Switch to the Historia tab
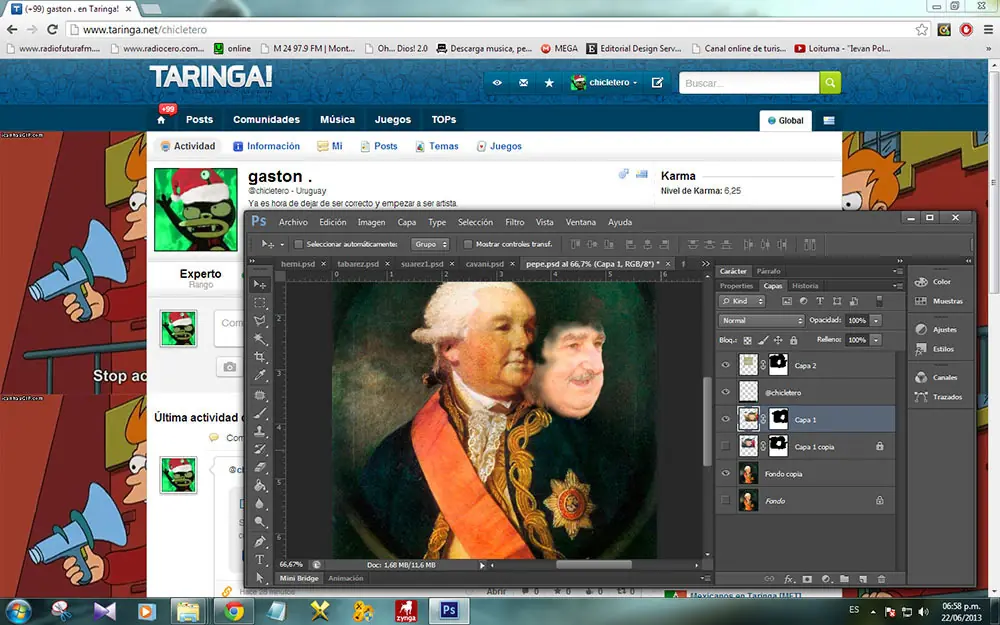The height and width of the screenshot is (625, 1000). pos(805,286)
